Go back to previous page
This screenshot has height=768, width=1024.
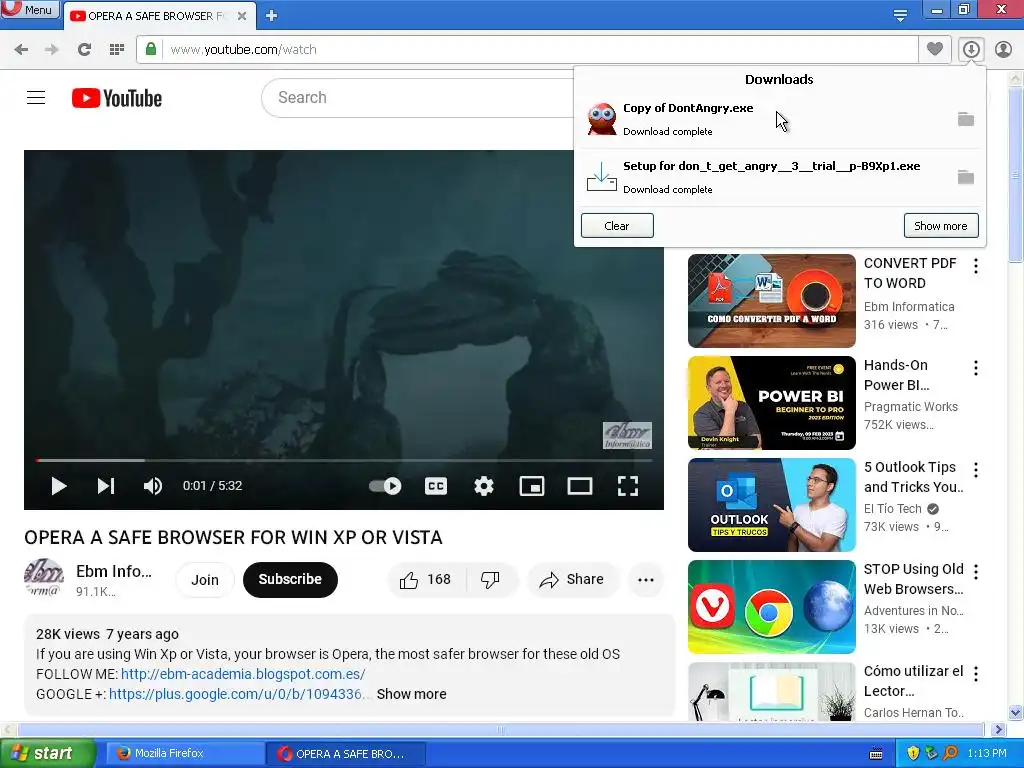(21, 50)
